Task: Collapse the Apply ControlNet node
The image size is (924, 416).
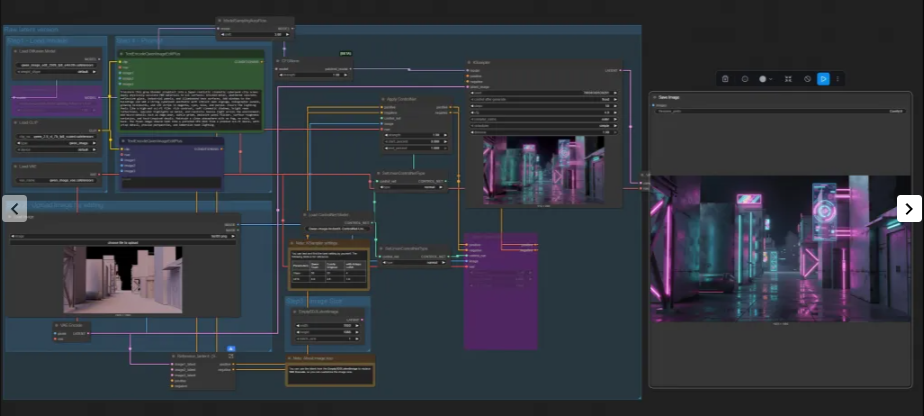Action: [383, 99]
